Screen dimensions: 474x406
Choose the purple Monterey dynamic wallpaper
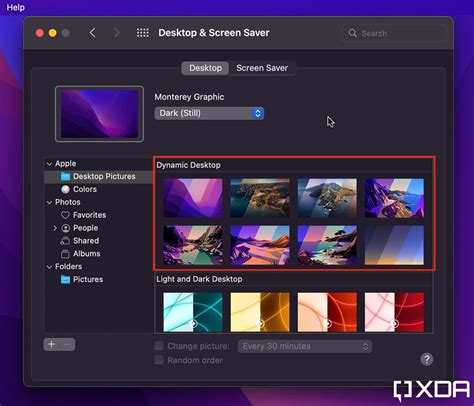tap(193, 198)
